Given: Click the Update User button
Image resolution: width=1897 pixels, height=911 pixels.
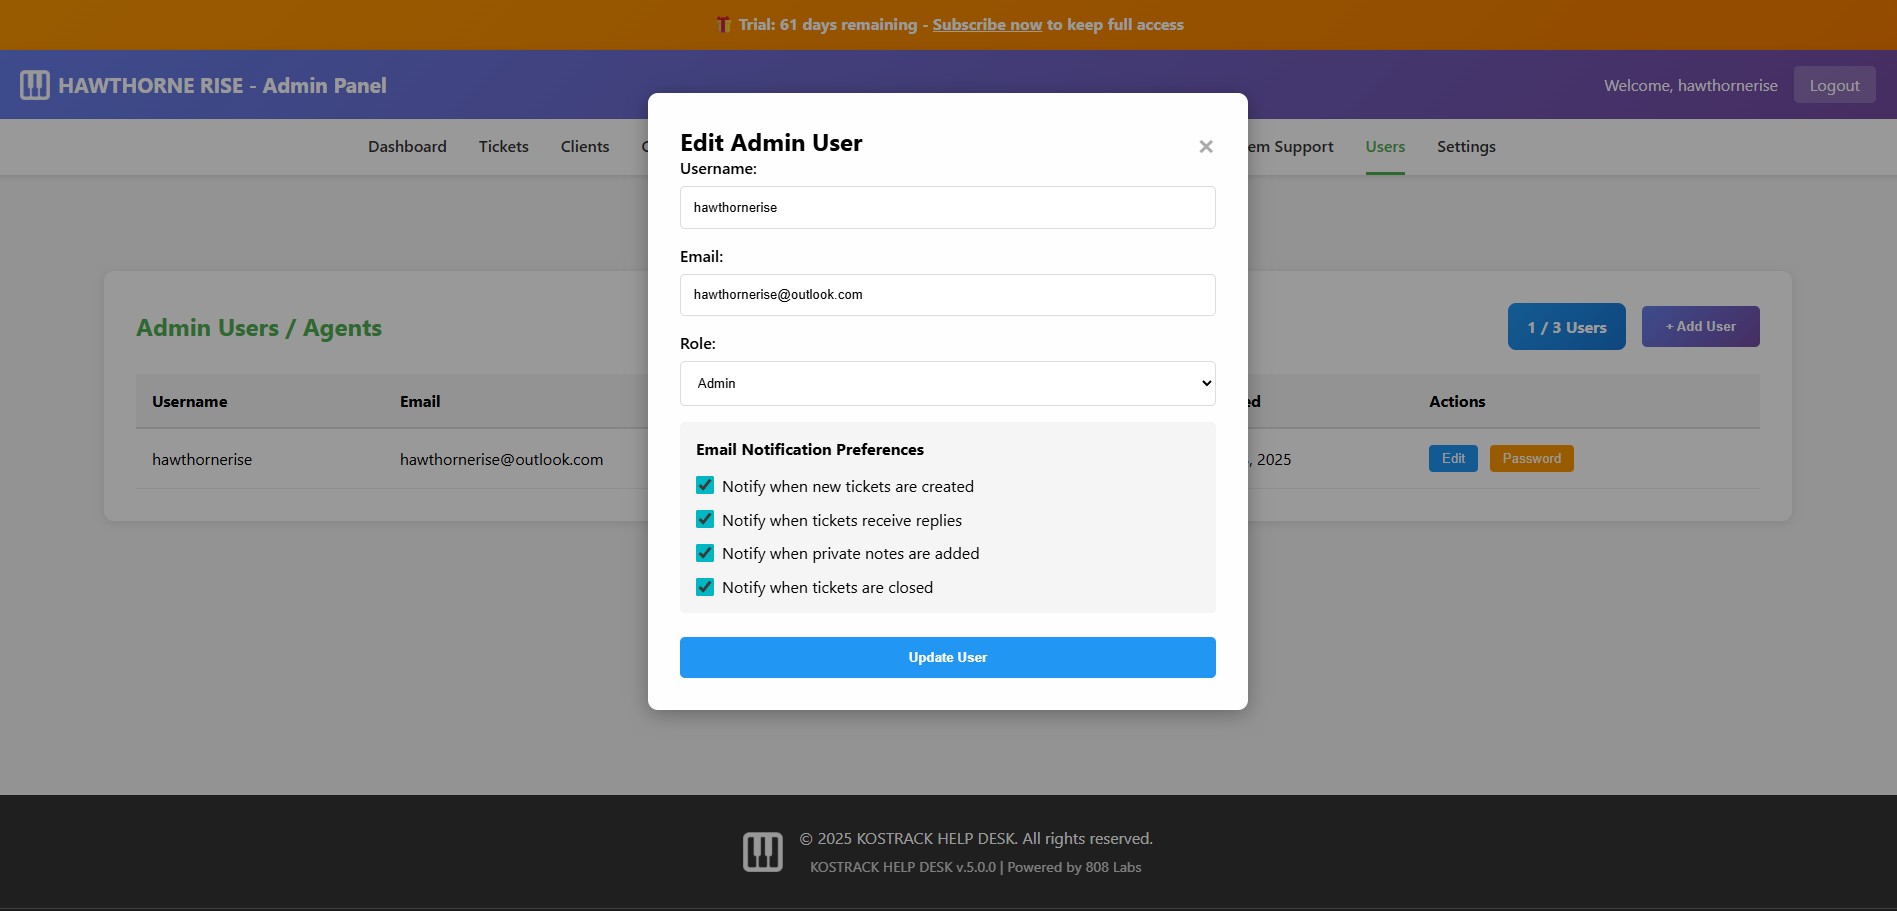Looking at the screenshot, I should tap(947, 657).
